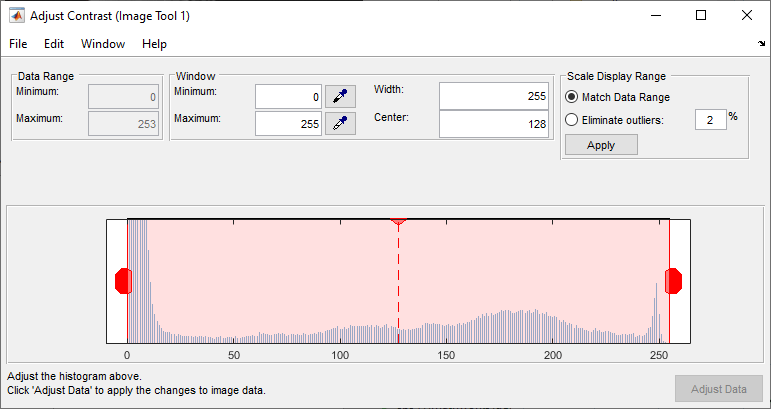Image resolution: width=771 pixels, height=409 pixels.
Task: Click the outlier percentage field
Action: point(709,120)
